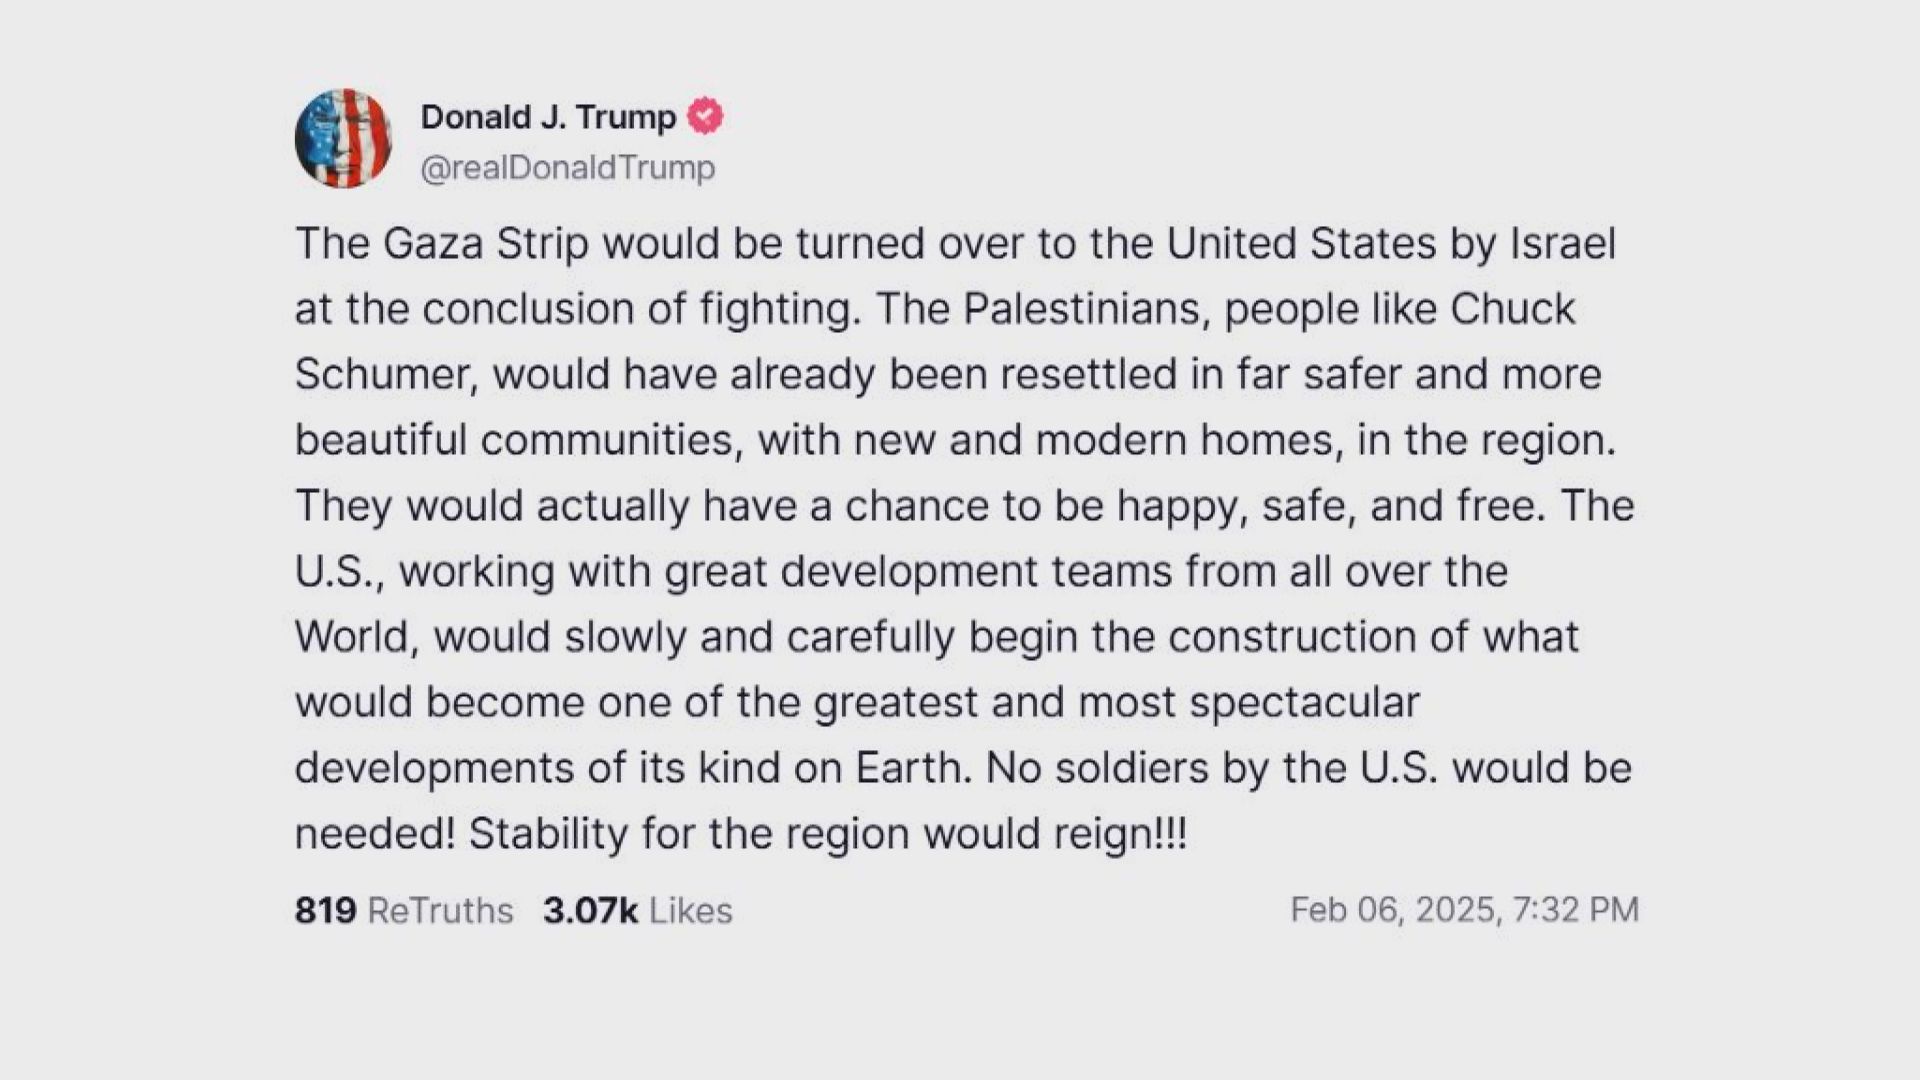Click the word "World" in the post
This screenshot has height=1080, width=1920.
(353, 637)
